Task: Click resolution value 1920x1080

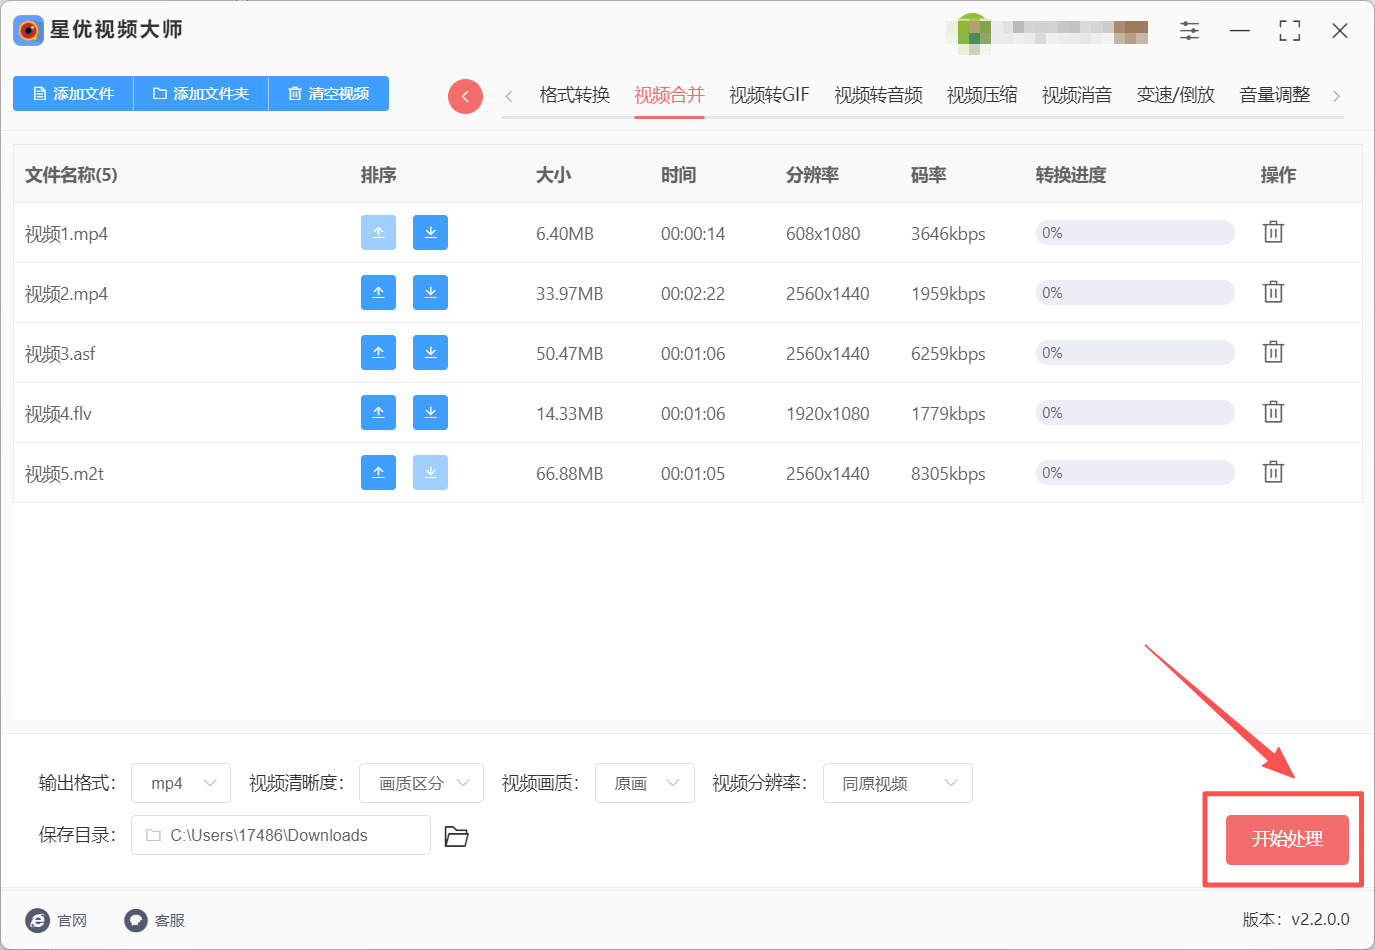Action: 828,414
